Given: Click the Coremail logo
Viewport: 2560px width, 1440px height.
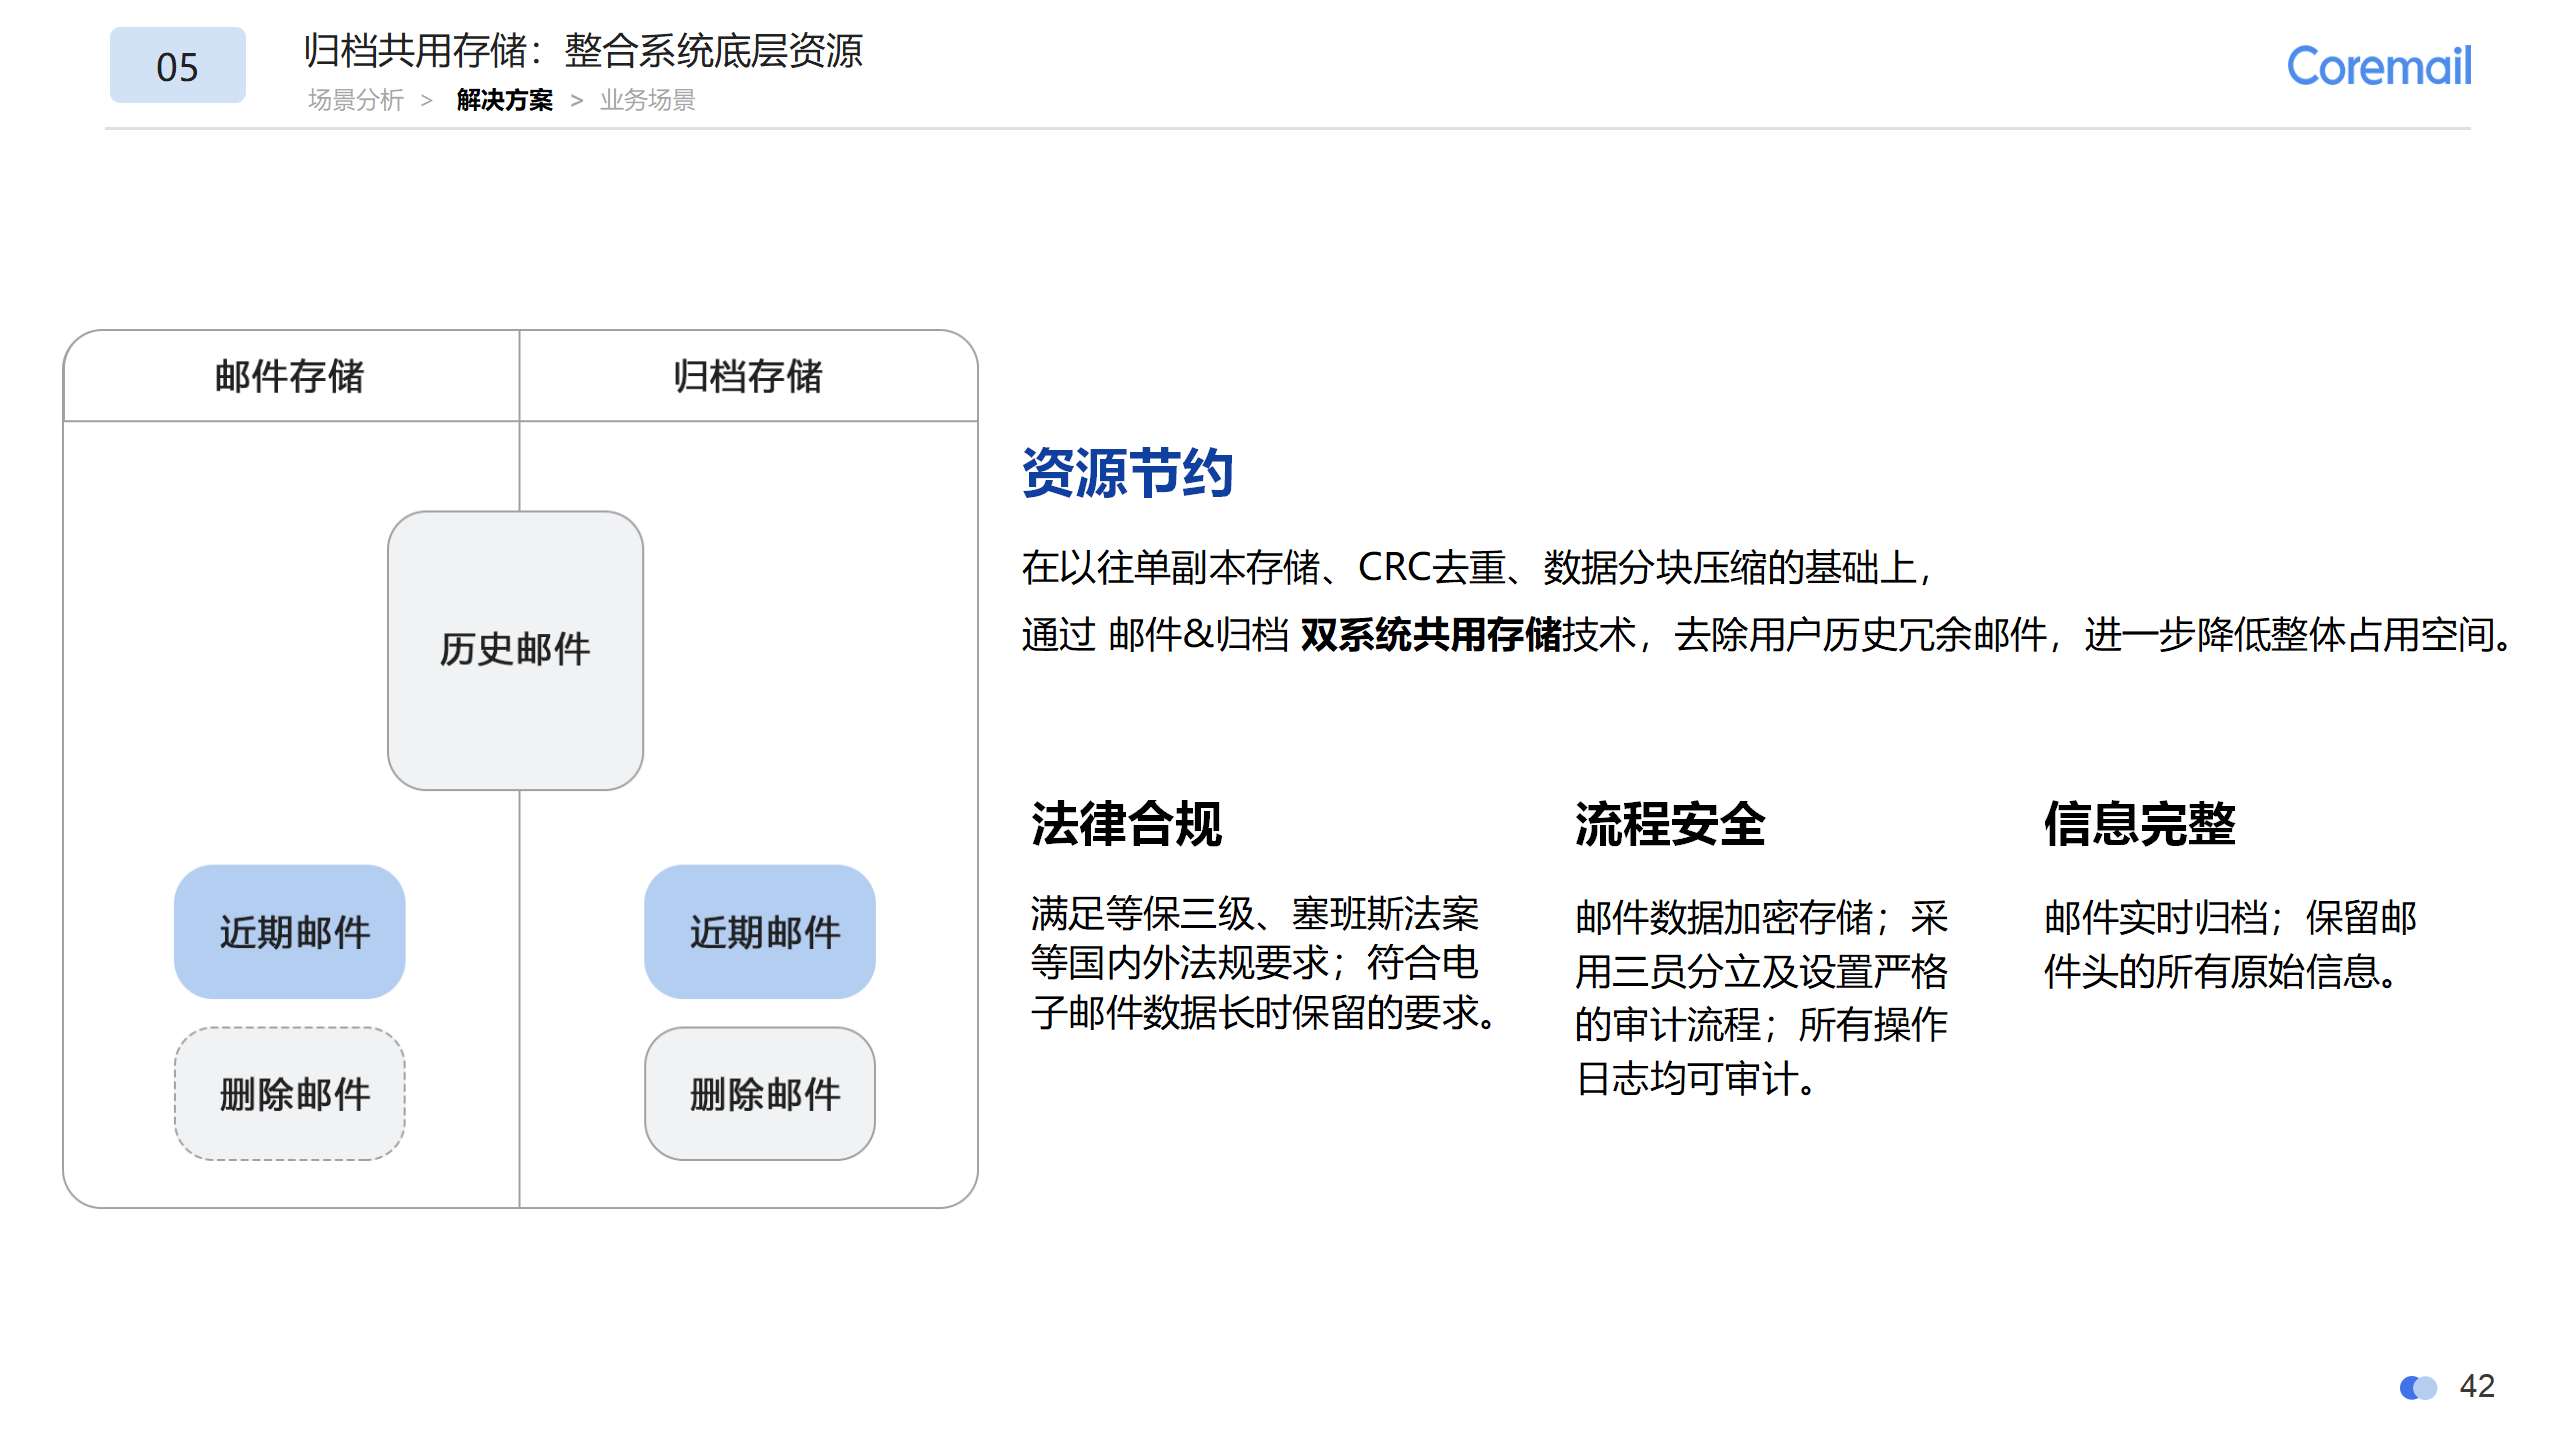Looking at the screenshot, I should (2378, 67).
